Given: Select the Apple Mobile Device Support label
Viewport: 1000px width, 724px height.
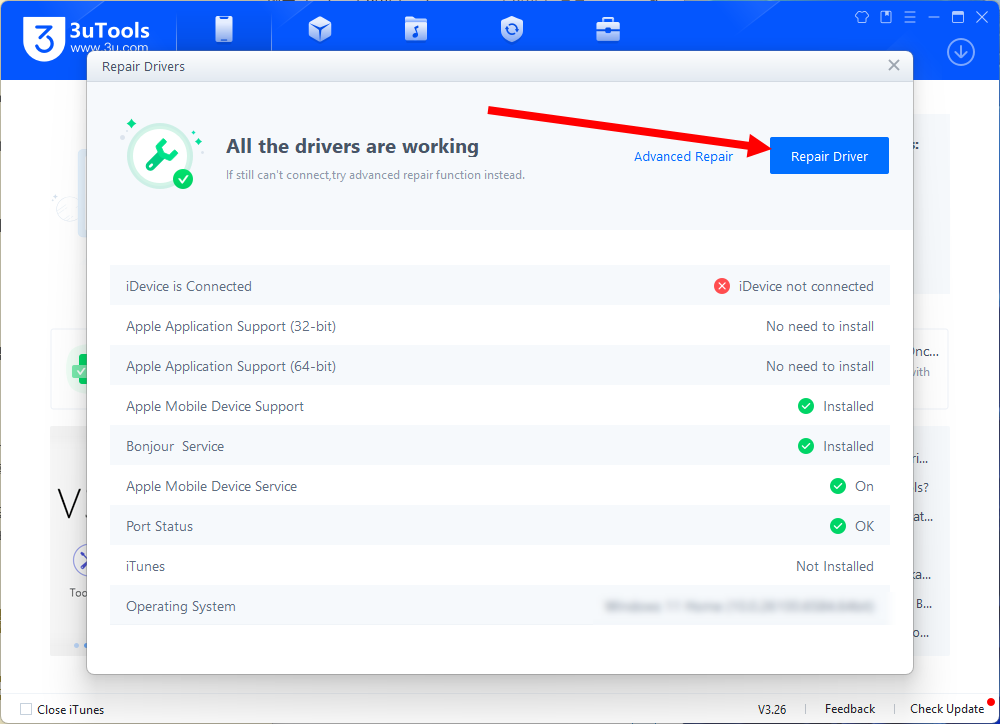Looking at the screenshot, I should coord(215,406).
